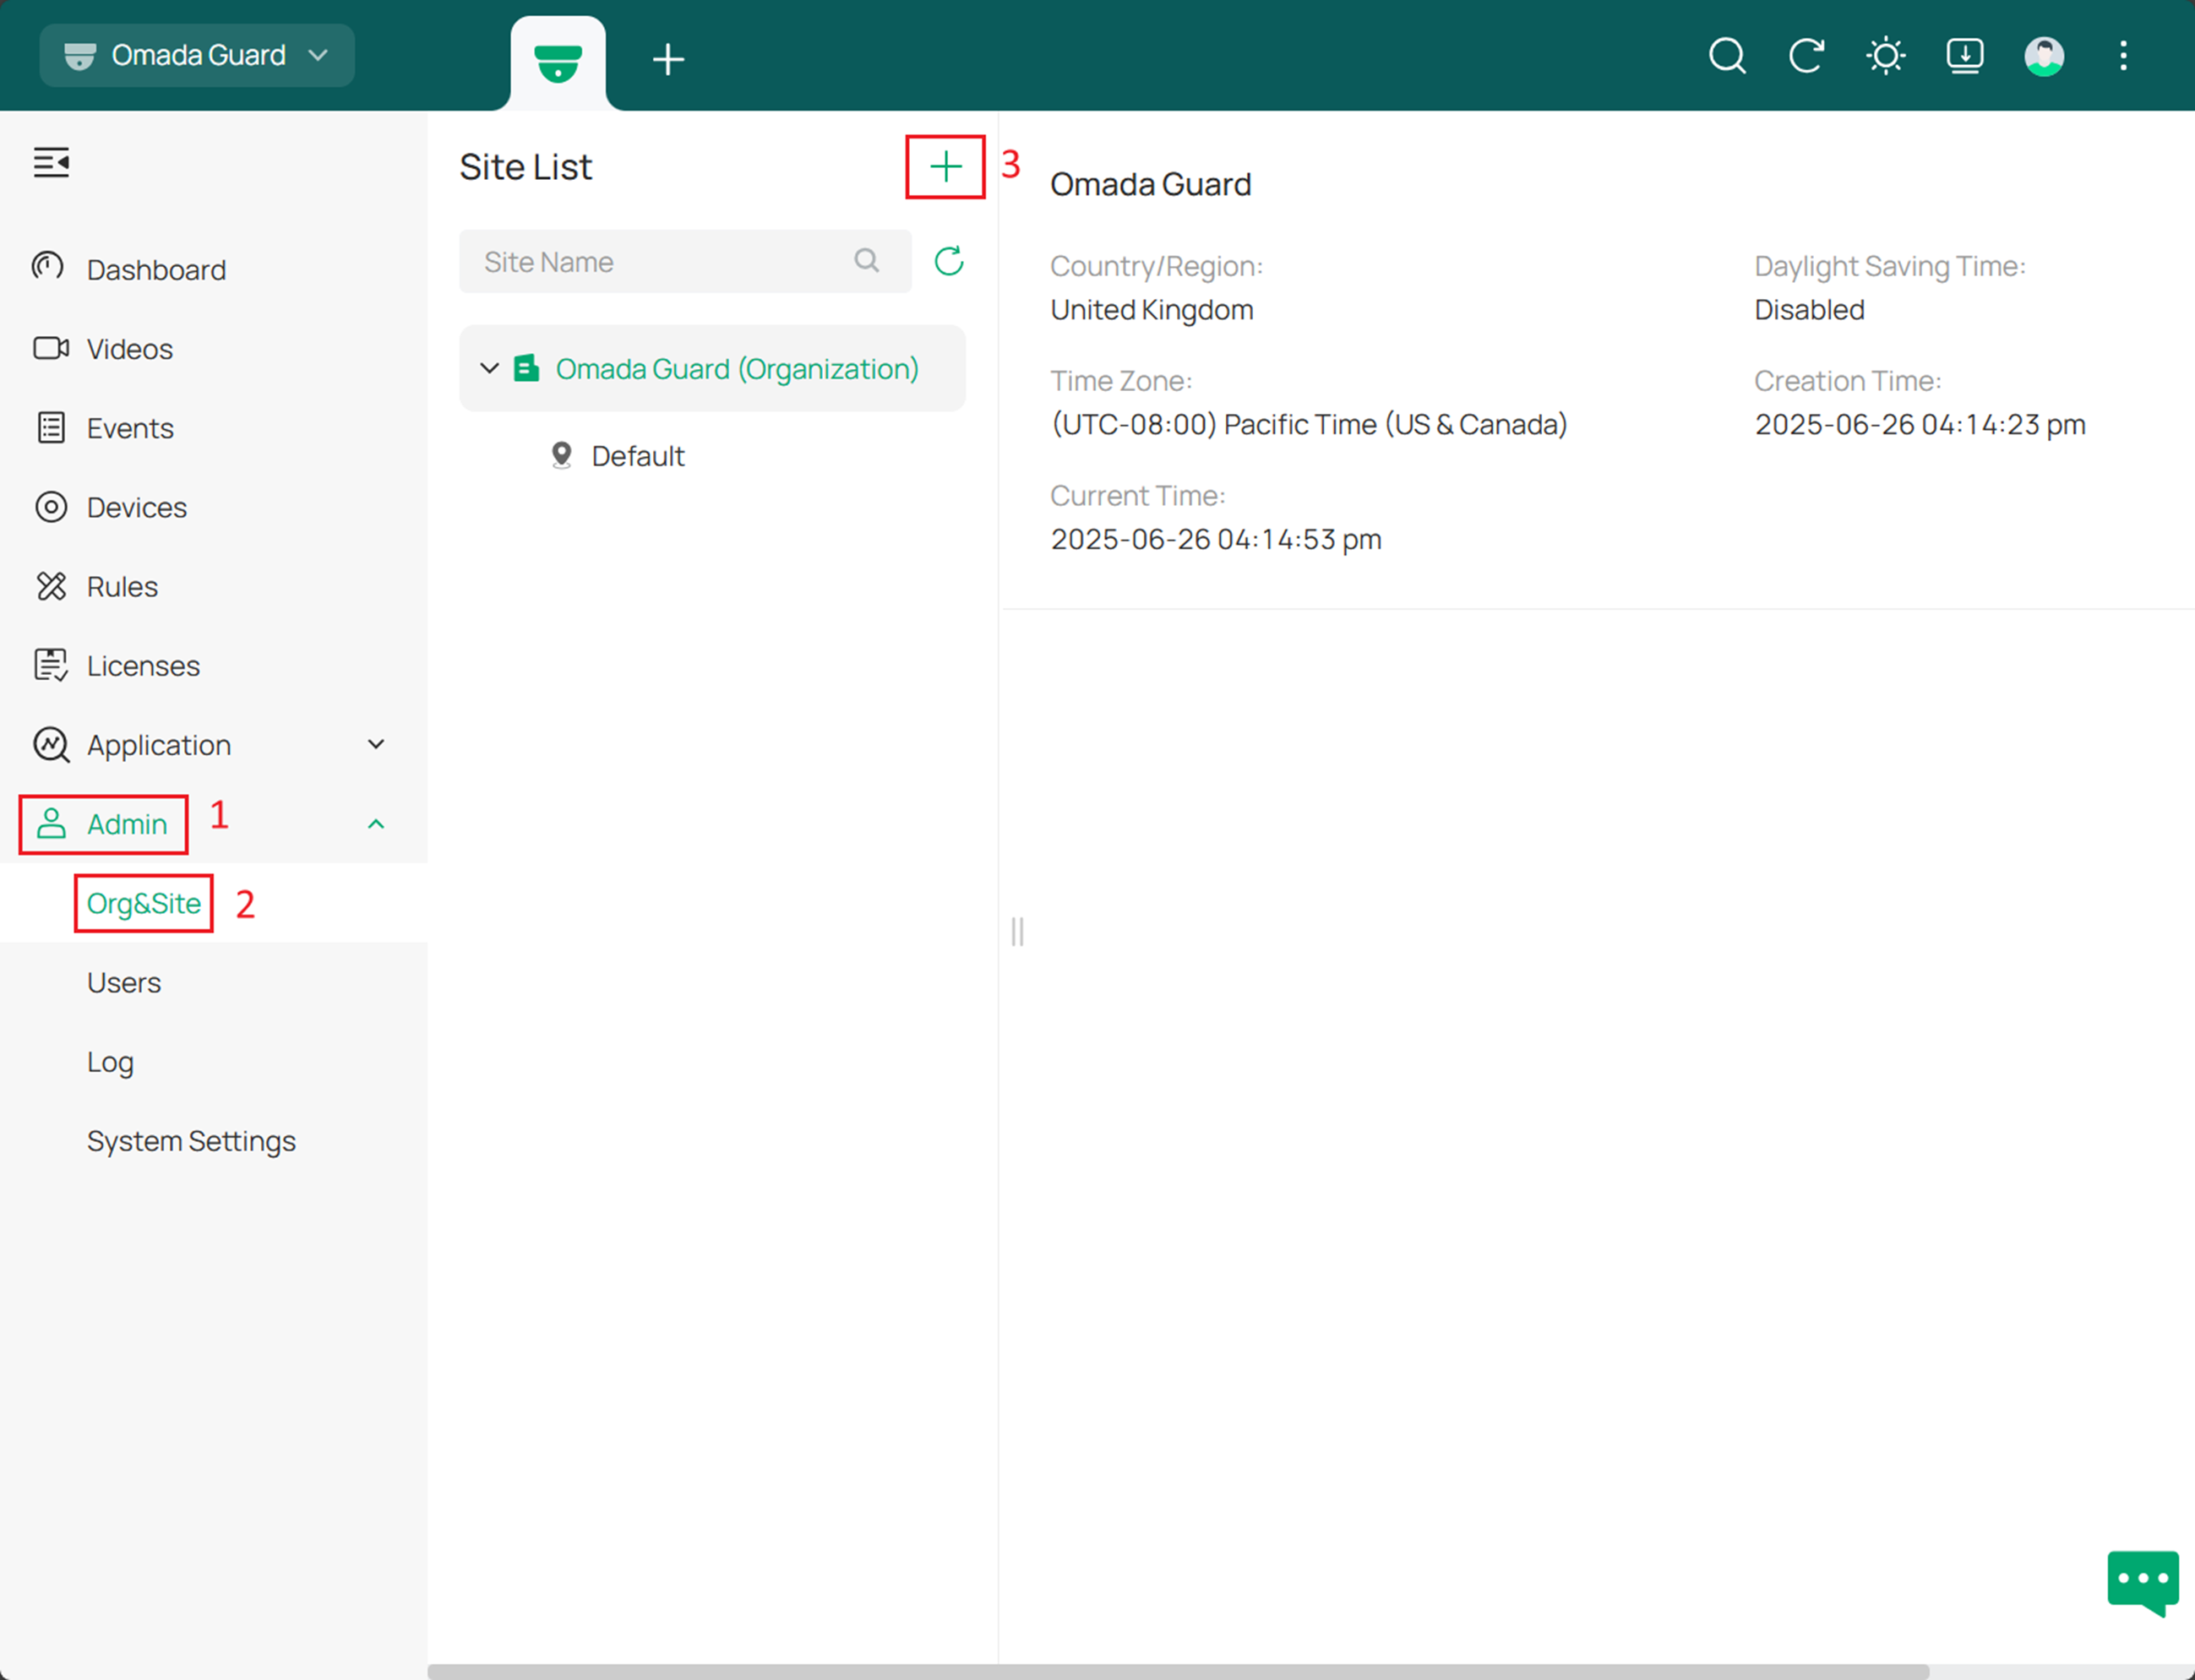Viewport: 2195px width, 1680px height.
Task: Click the Events list icon
Action: [51, 427]
